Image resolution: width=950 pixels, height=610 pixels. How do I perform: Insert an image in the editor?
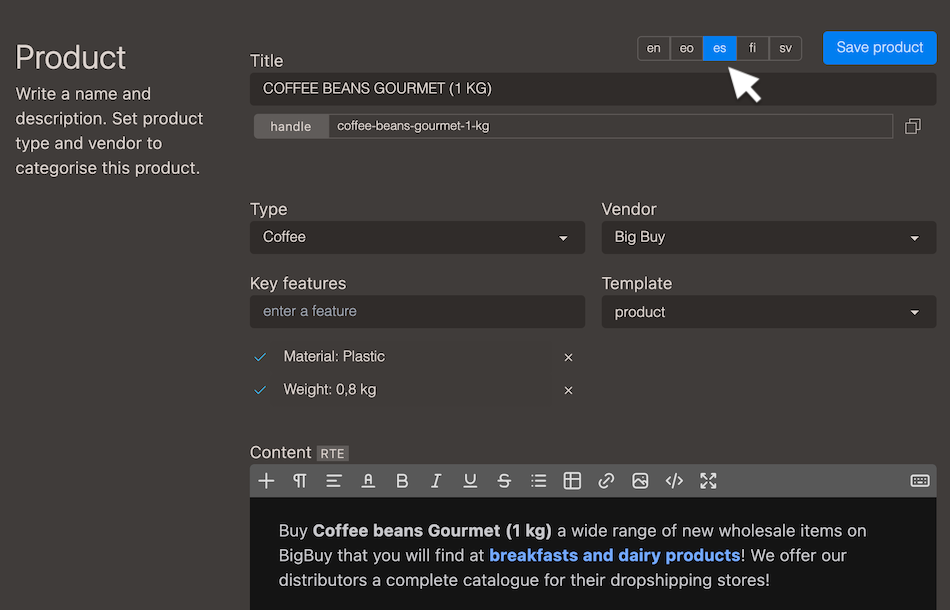click(x=640, y=481)
